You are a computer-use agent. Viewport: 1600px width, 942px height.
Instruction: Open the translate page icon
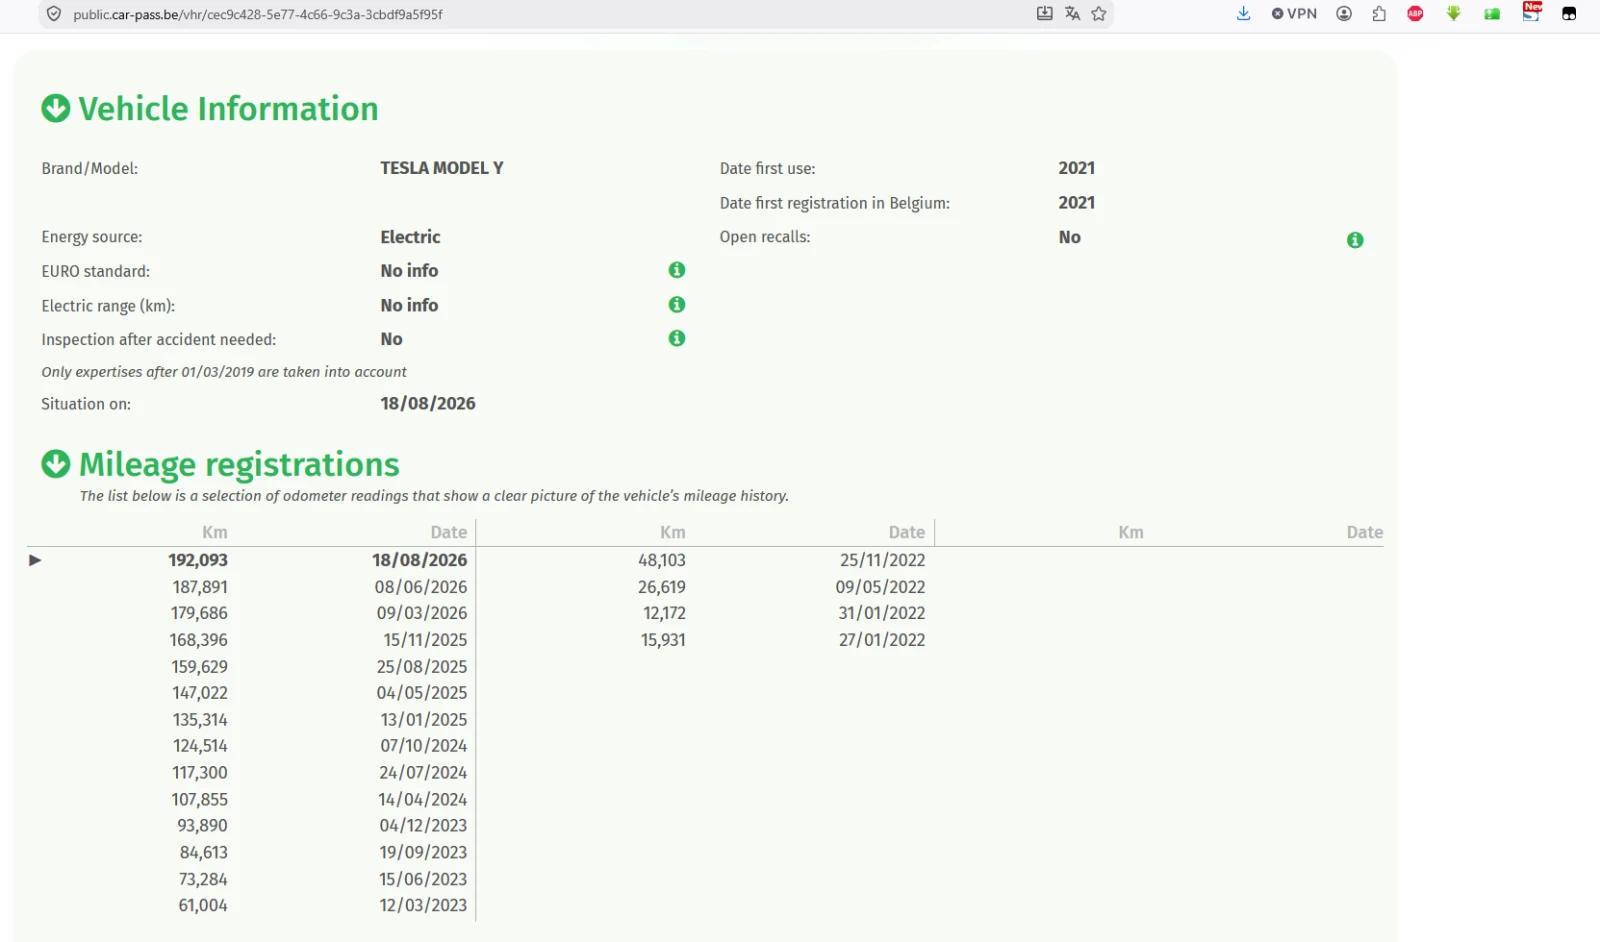[x=1072, y=14]
